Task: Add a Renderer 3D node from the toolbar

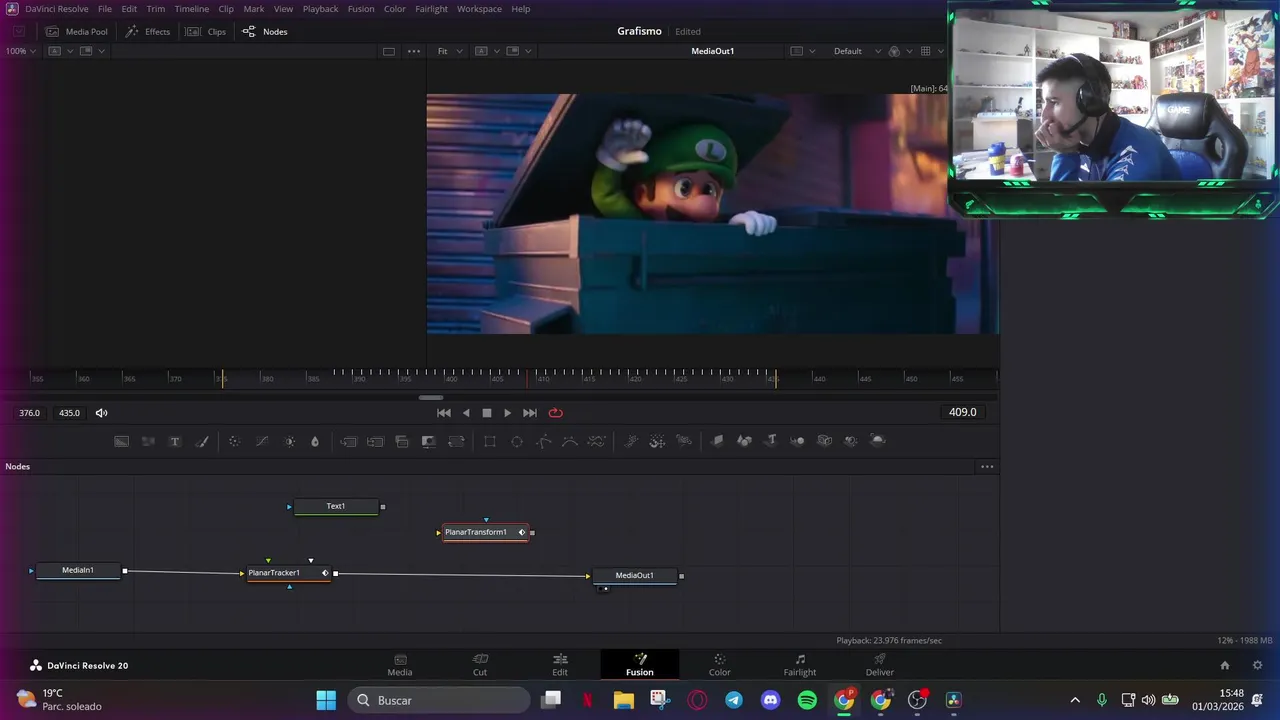Action: (878, 441)
